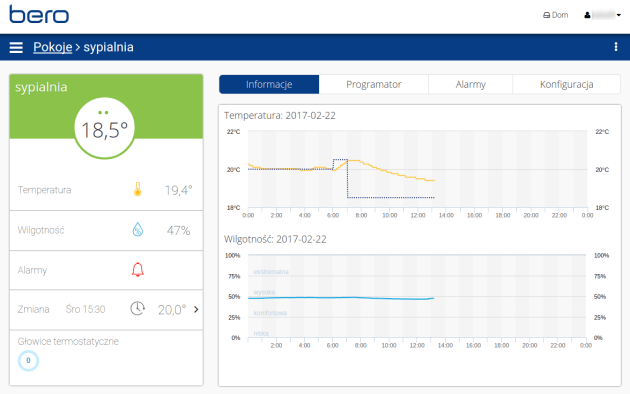Click the sypialnia breadcrumb text

click(108, 47)
